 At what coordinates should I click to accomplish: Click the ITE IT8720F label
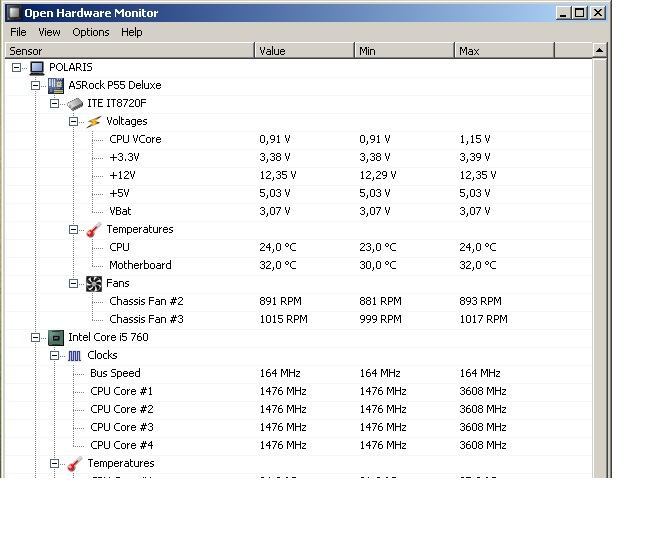(117, 104)
